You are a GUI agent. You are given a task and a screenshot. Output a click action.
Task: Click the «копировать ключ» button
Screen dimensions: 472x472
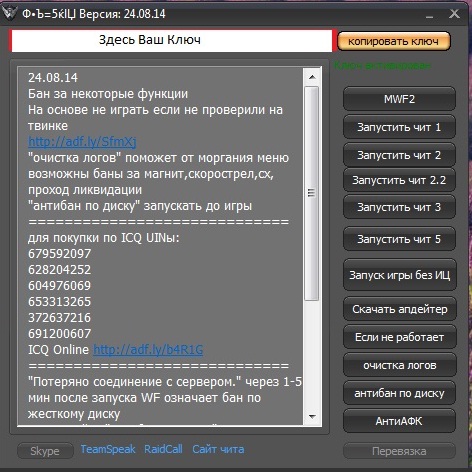(x=394, y=41)
